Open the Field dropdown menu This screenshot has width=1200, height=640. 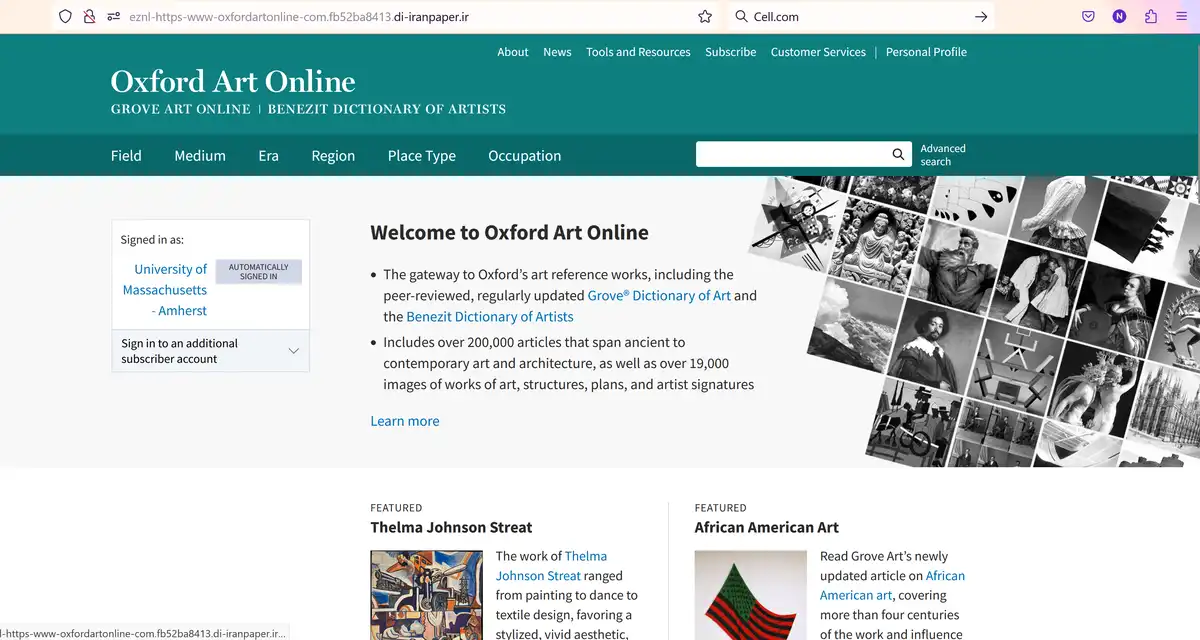click(126, 155)
